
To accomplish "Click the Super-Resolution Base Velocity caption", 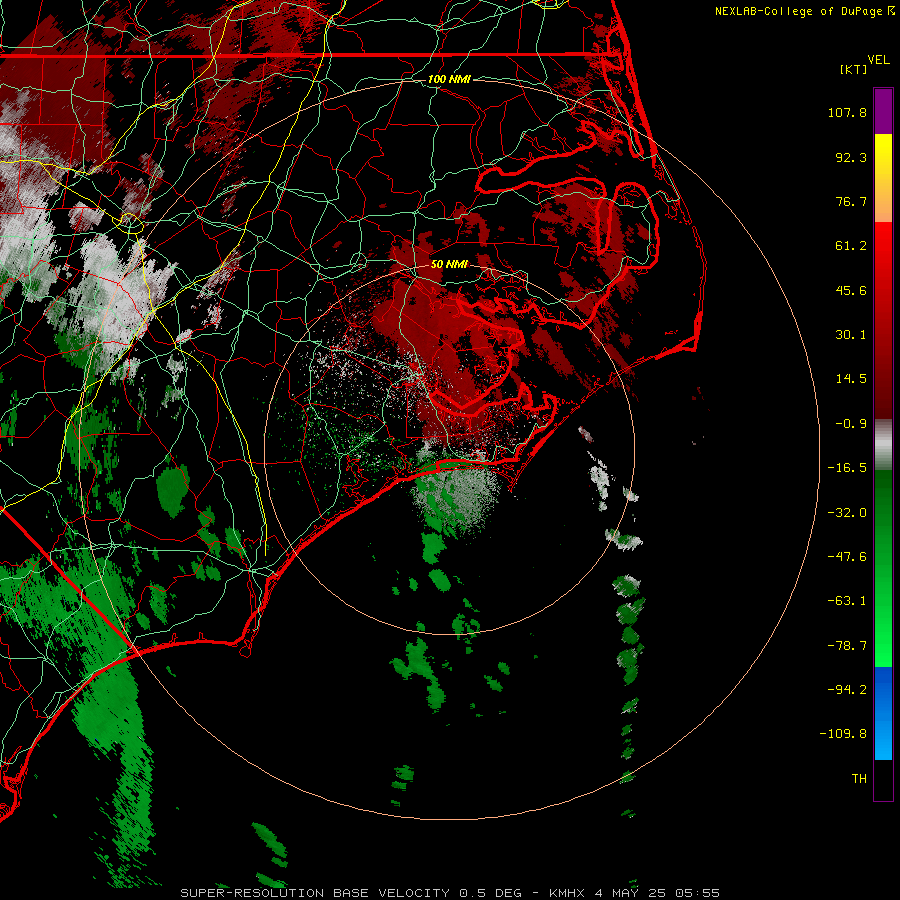I will 450,893.
